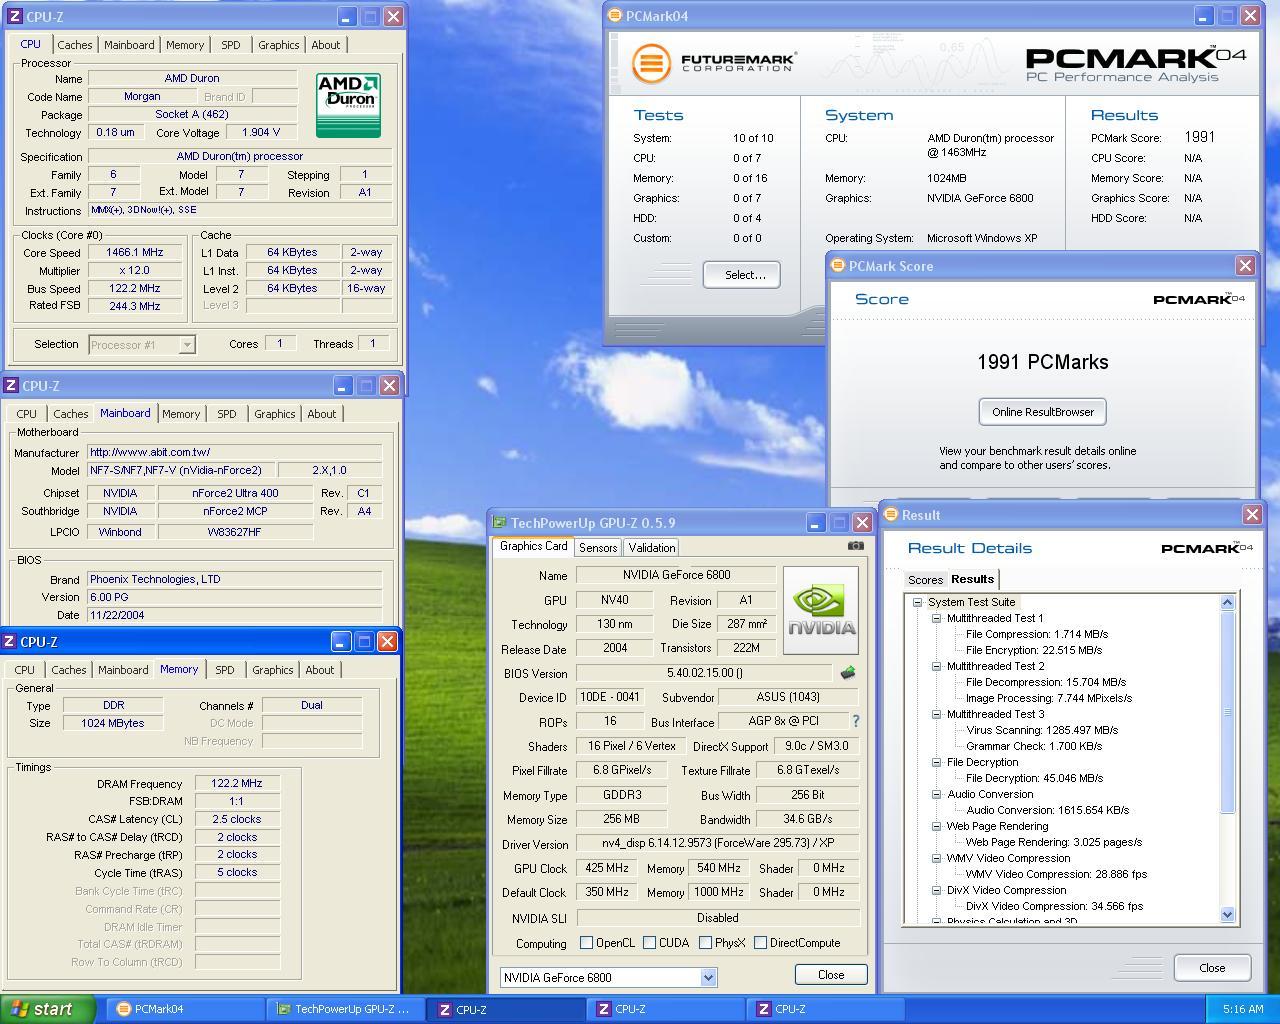
Task: Switch to PCMark04 in the taskbar
Action: pyautogui.click(x=184, y=1009)
